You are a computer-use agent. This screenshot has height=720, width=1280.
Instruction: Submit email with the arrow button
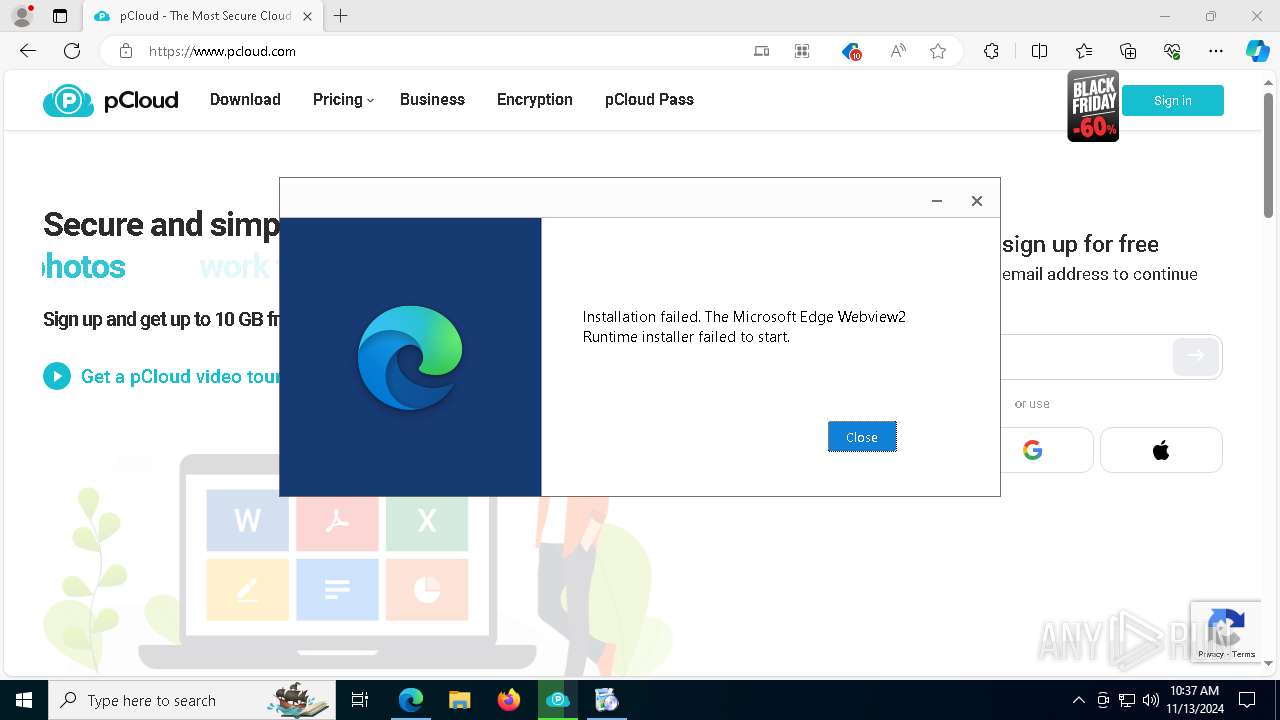pyautogui.click(x=1196, y=355)
